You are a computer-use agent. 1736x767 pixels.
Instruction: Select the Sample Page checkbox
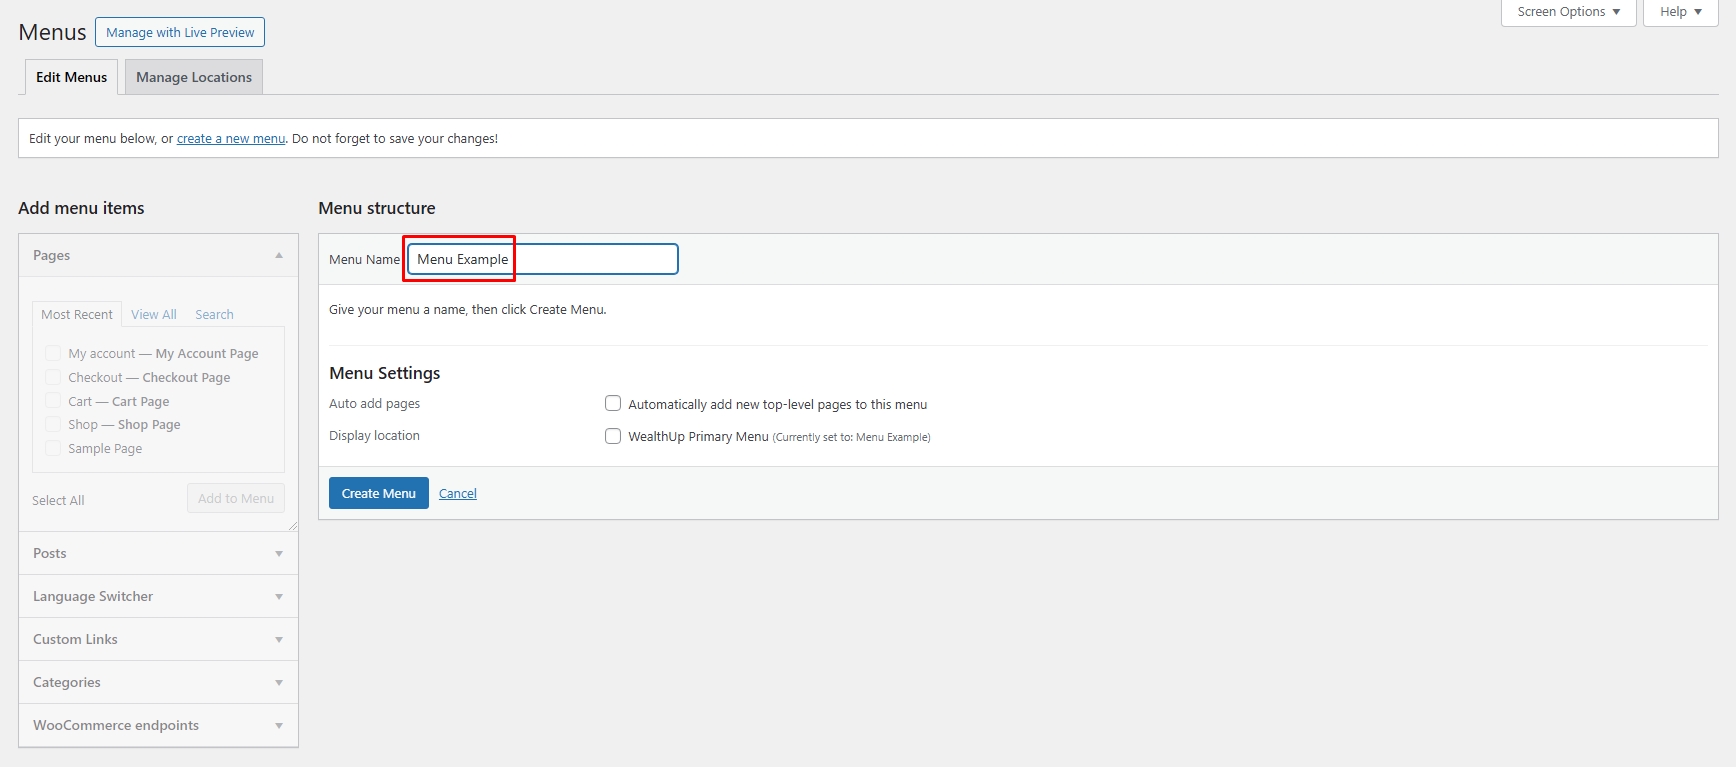pos(53,449)
